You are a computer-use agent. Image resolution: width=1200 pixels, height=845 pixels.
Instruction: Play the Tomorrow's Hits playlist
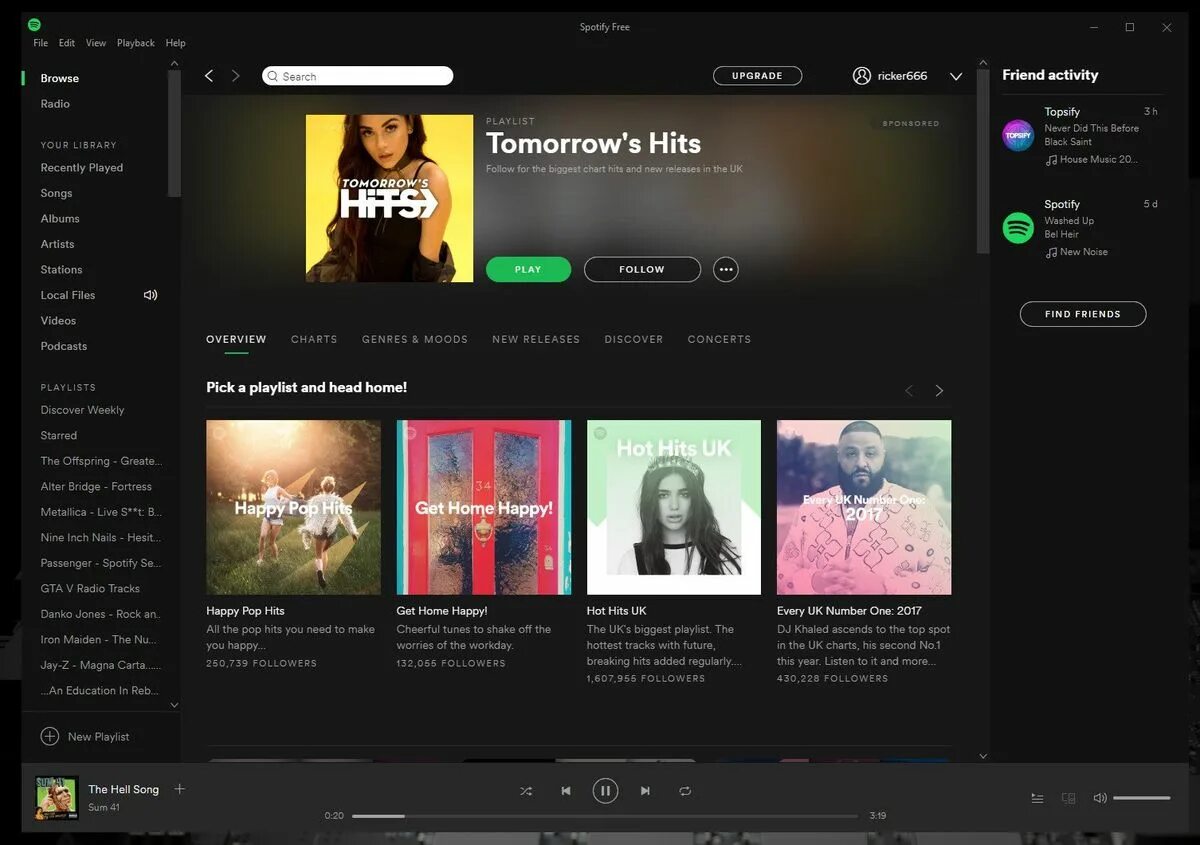click(528, 269)
